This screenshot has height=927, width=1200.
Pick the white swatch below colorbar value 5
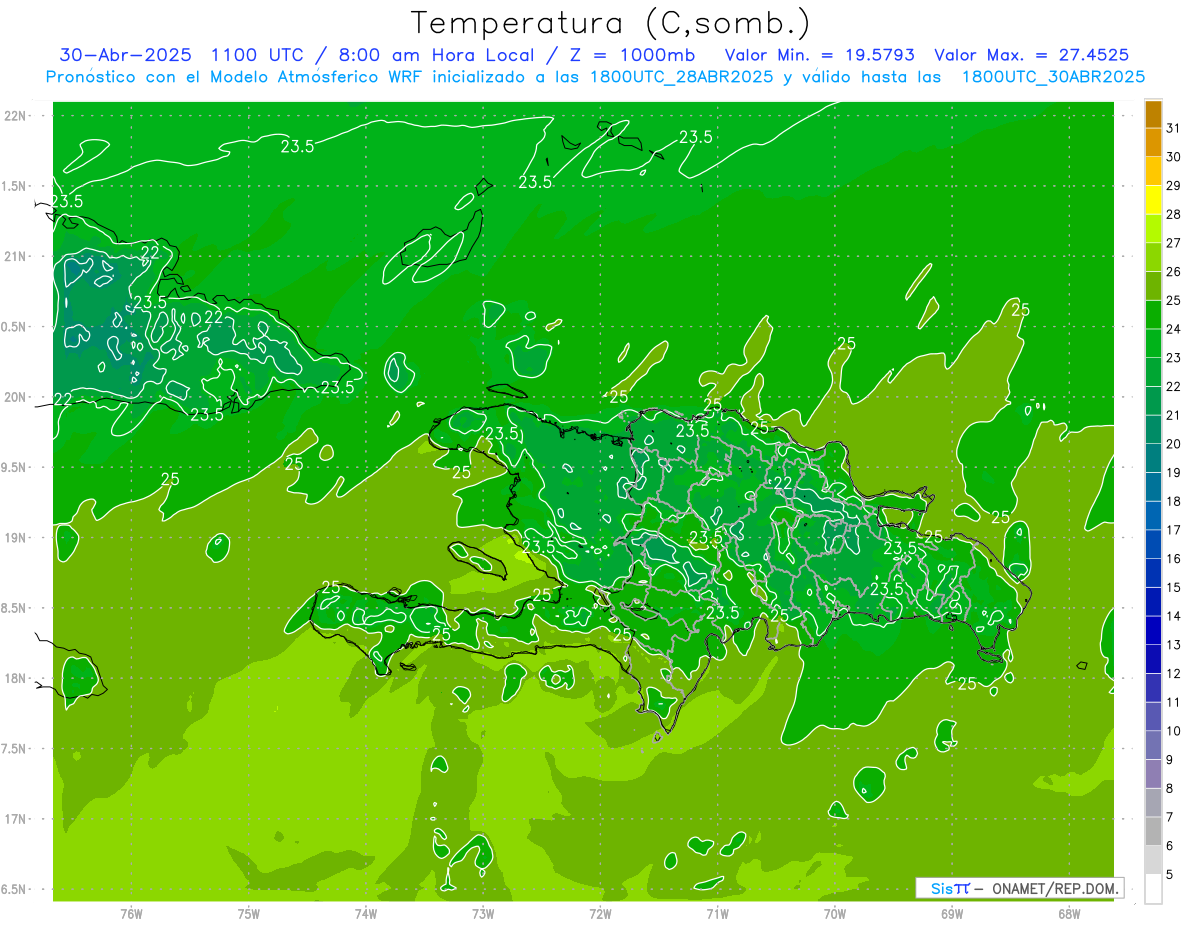point(1153,890)
